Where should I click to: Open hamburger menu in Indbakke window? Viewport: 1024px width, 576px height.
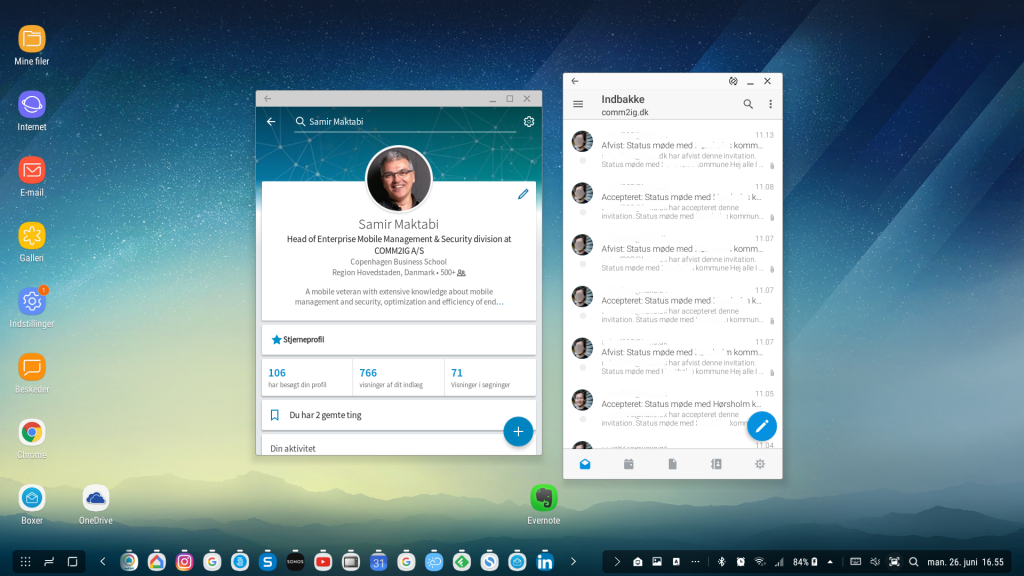pos(578,104)
